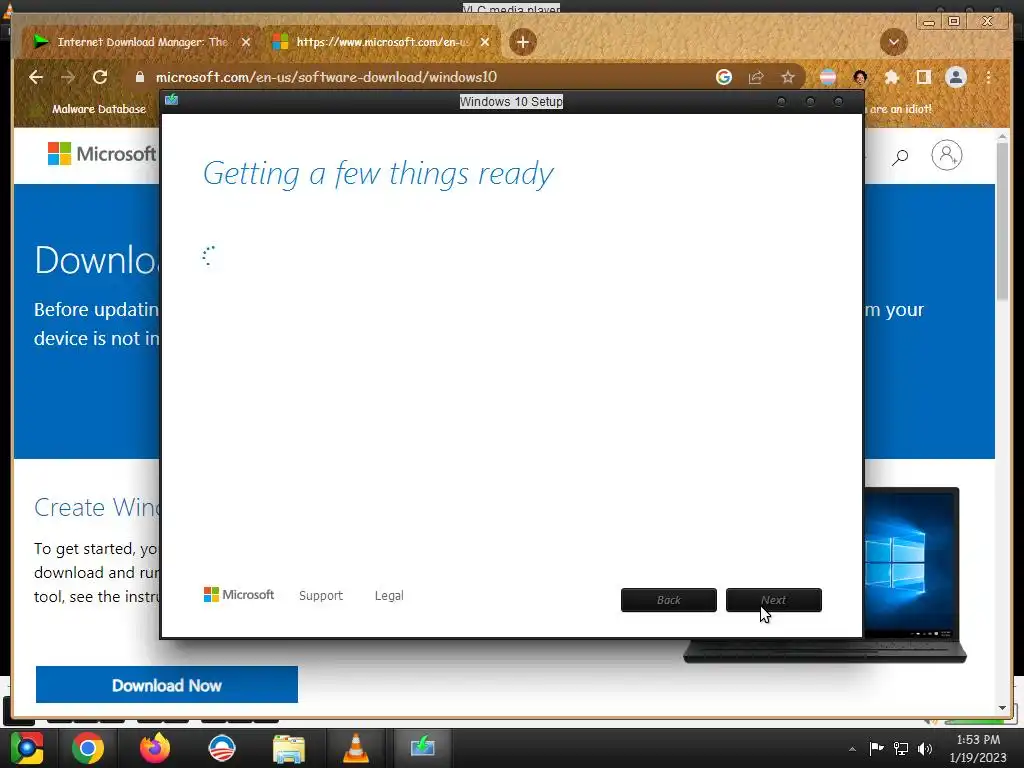Image resolution: width=1024 pixels, height=768 pixels.
Task: Click Next in Windows 10 Setup
Action: (x=774, y=600)
